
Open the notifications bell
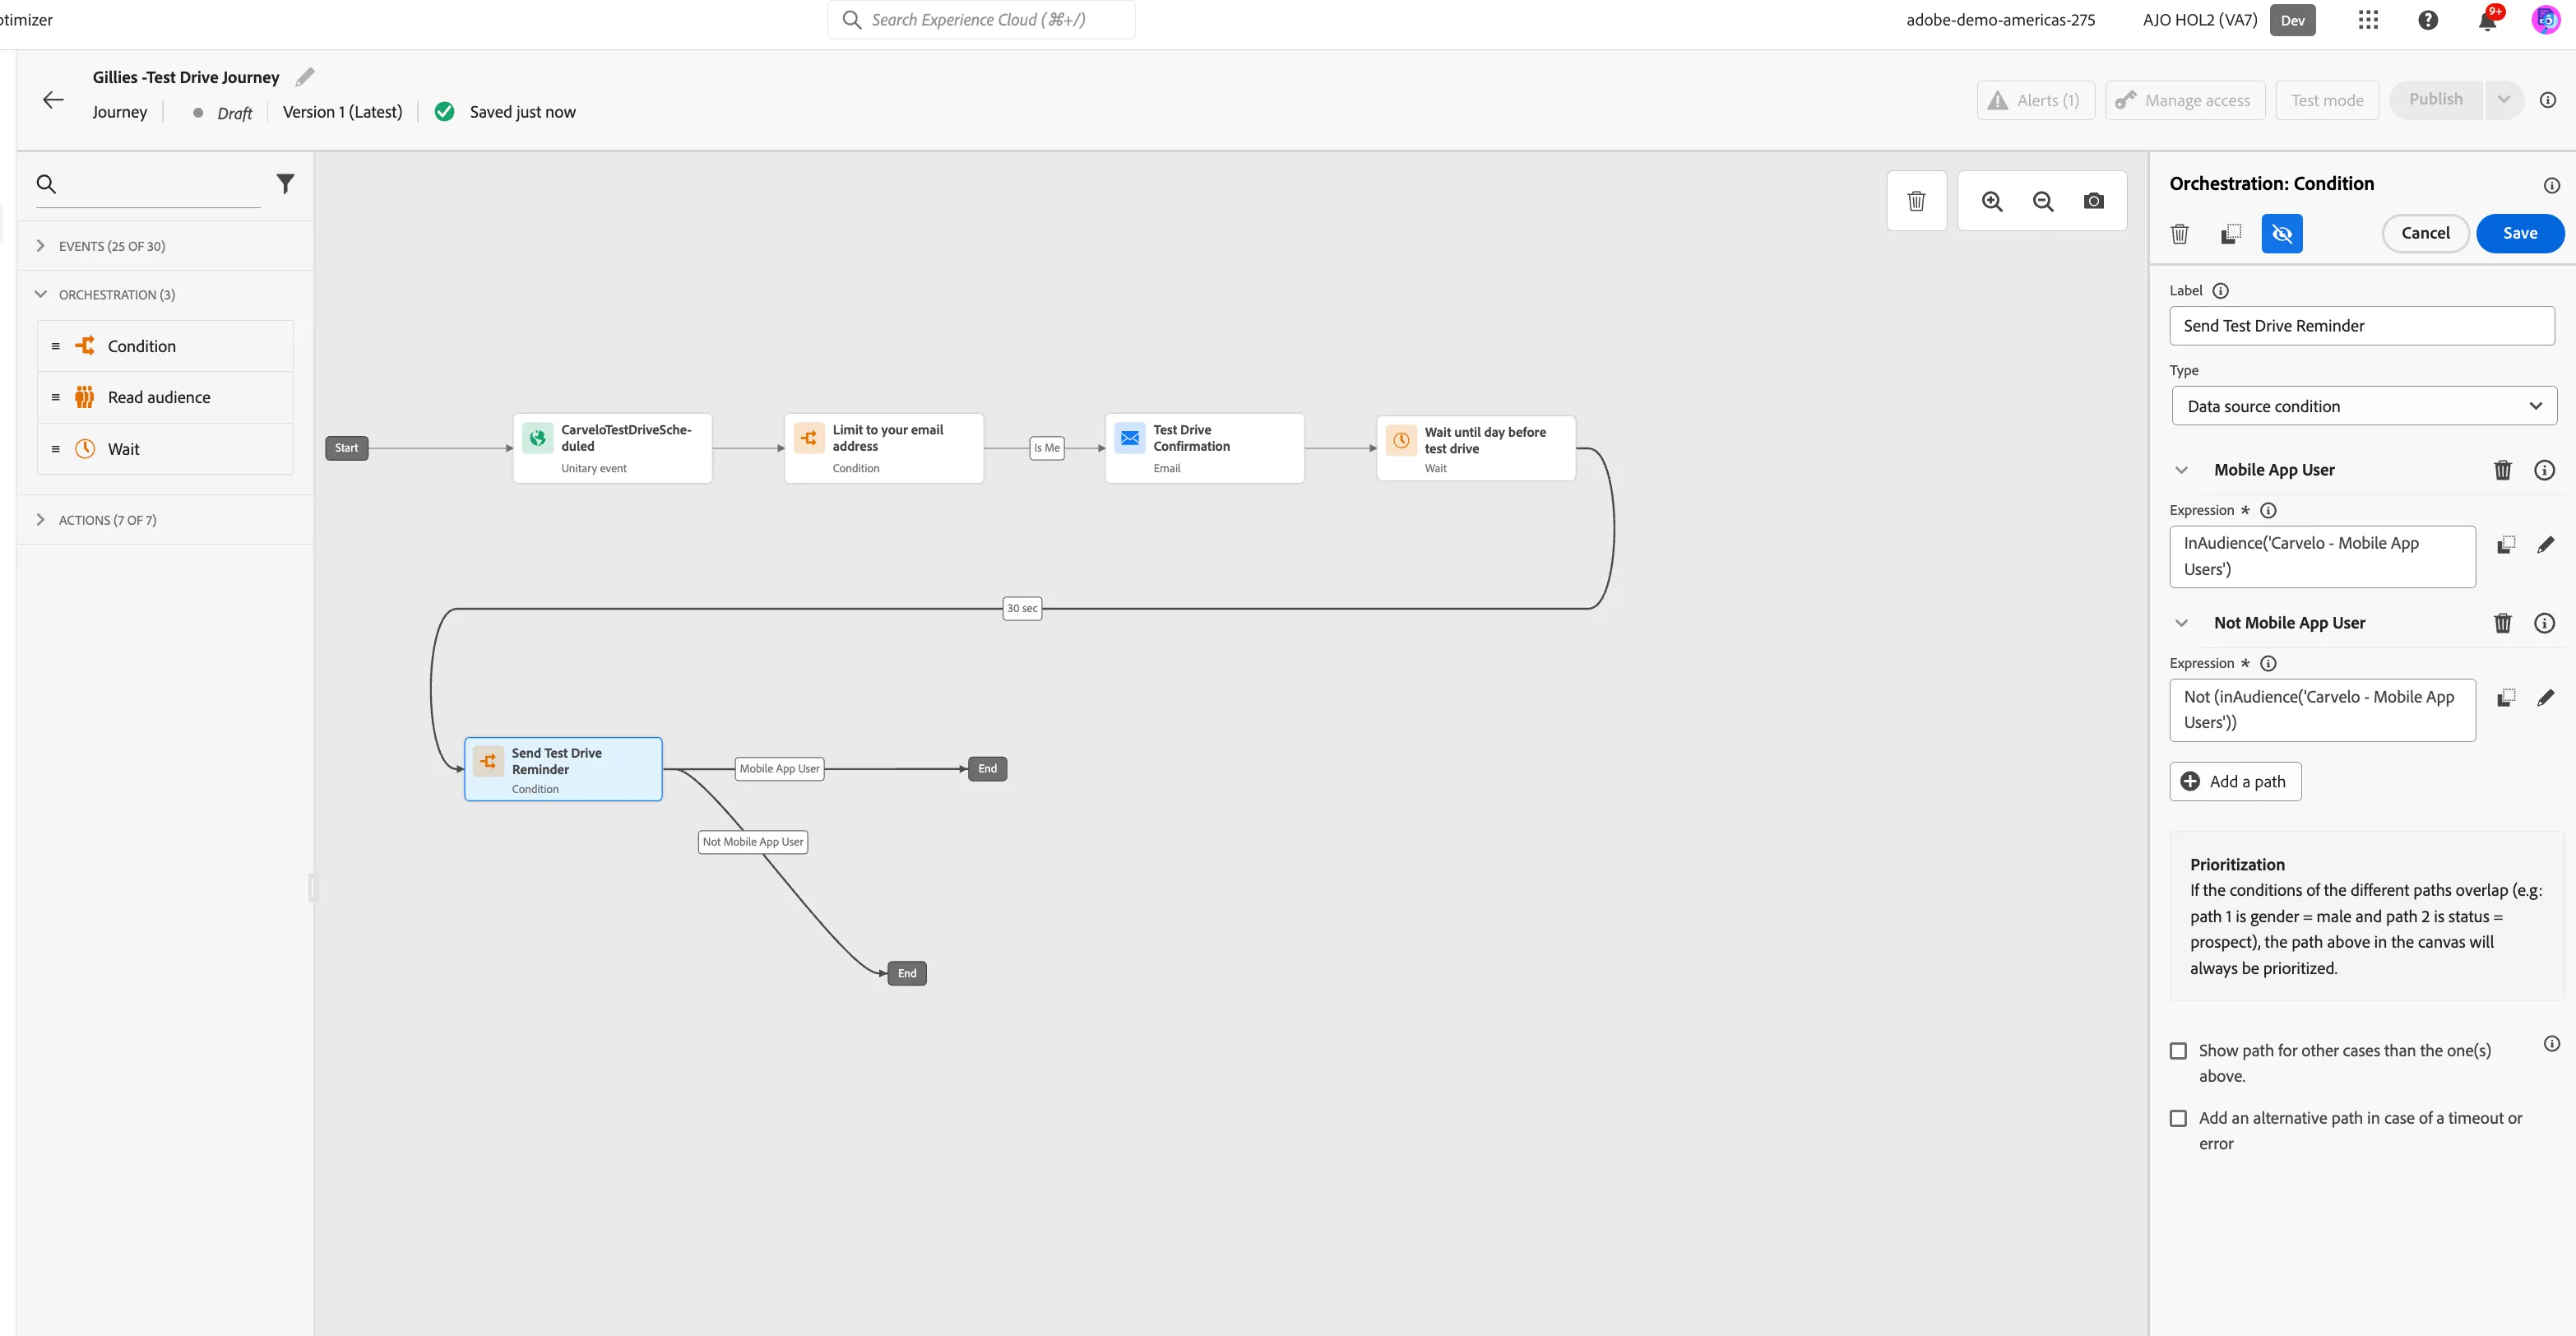[x=2487, y=20]
